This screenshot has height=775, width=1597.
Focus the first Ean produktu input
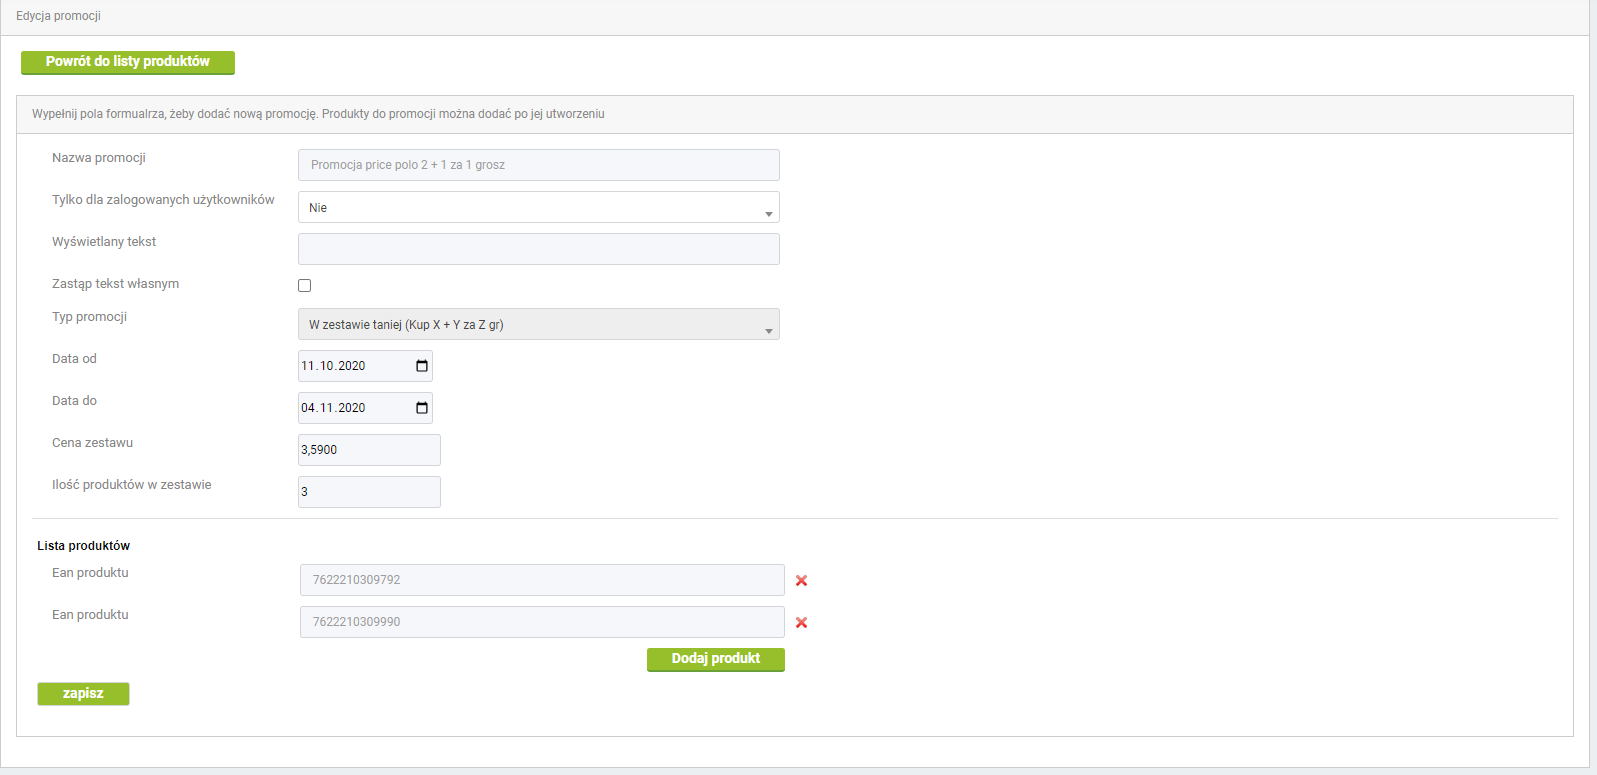(541, 580)
